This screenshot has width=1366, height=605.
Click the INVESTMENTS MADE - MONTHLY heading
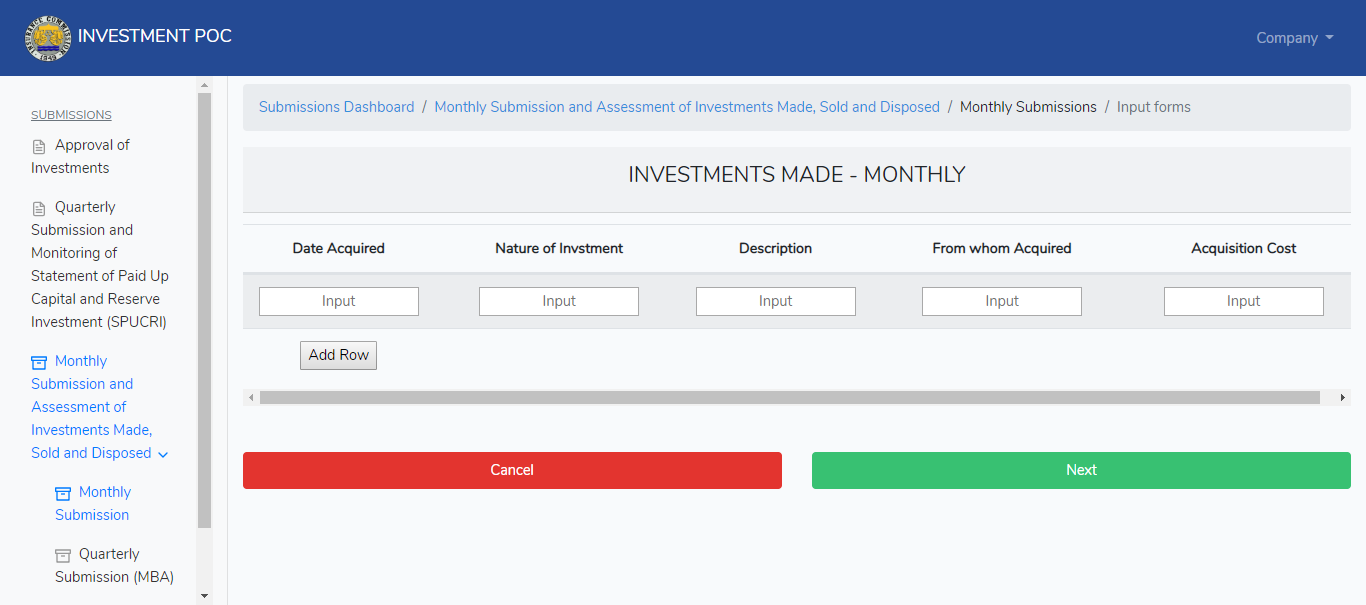[x=797, y=175]
